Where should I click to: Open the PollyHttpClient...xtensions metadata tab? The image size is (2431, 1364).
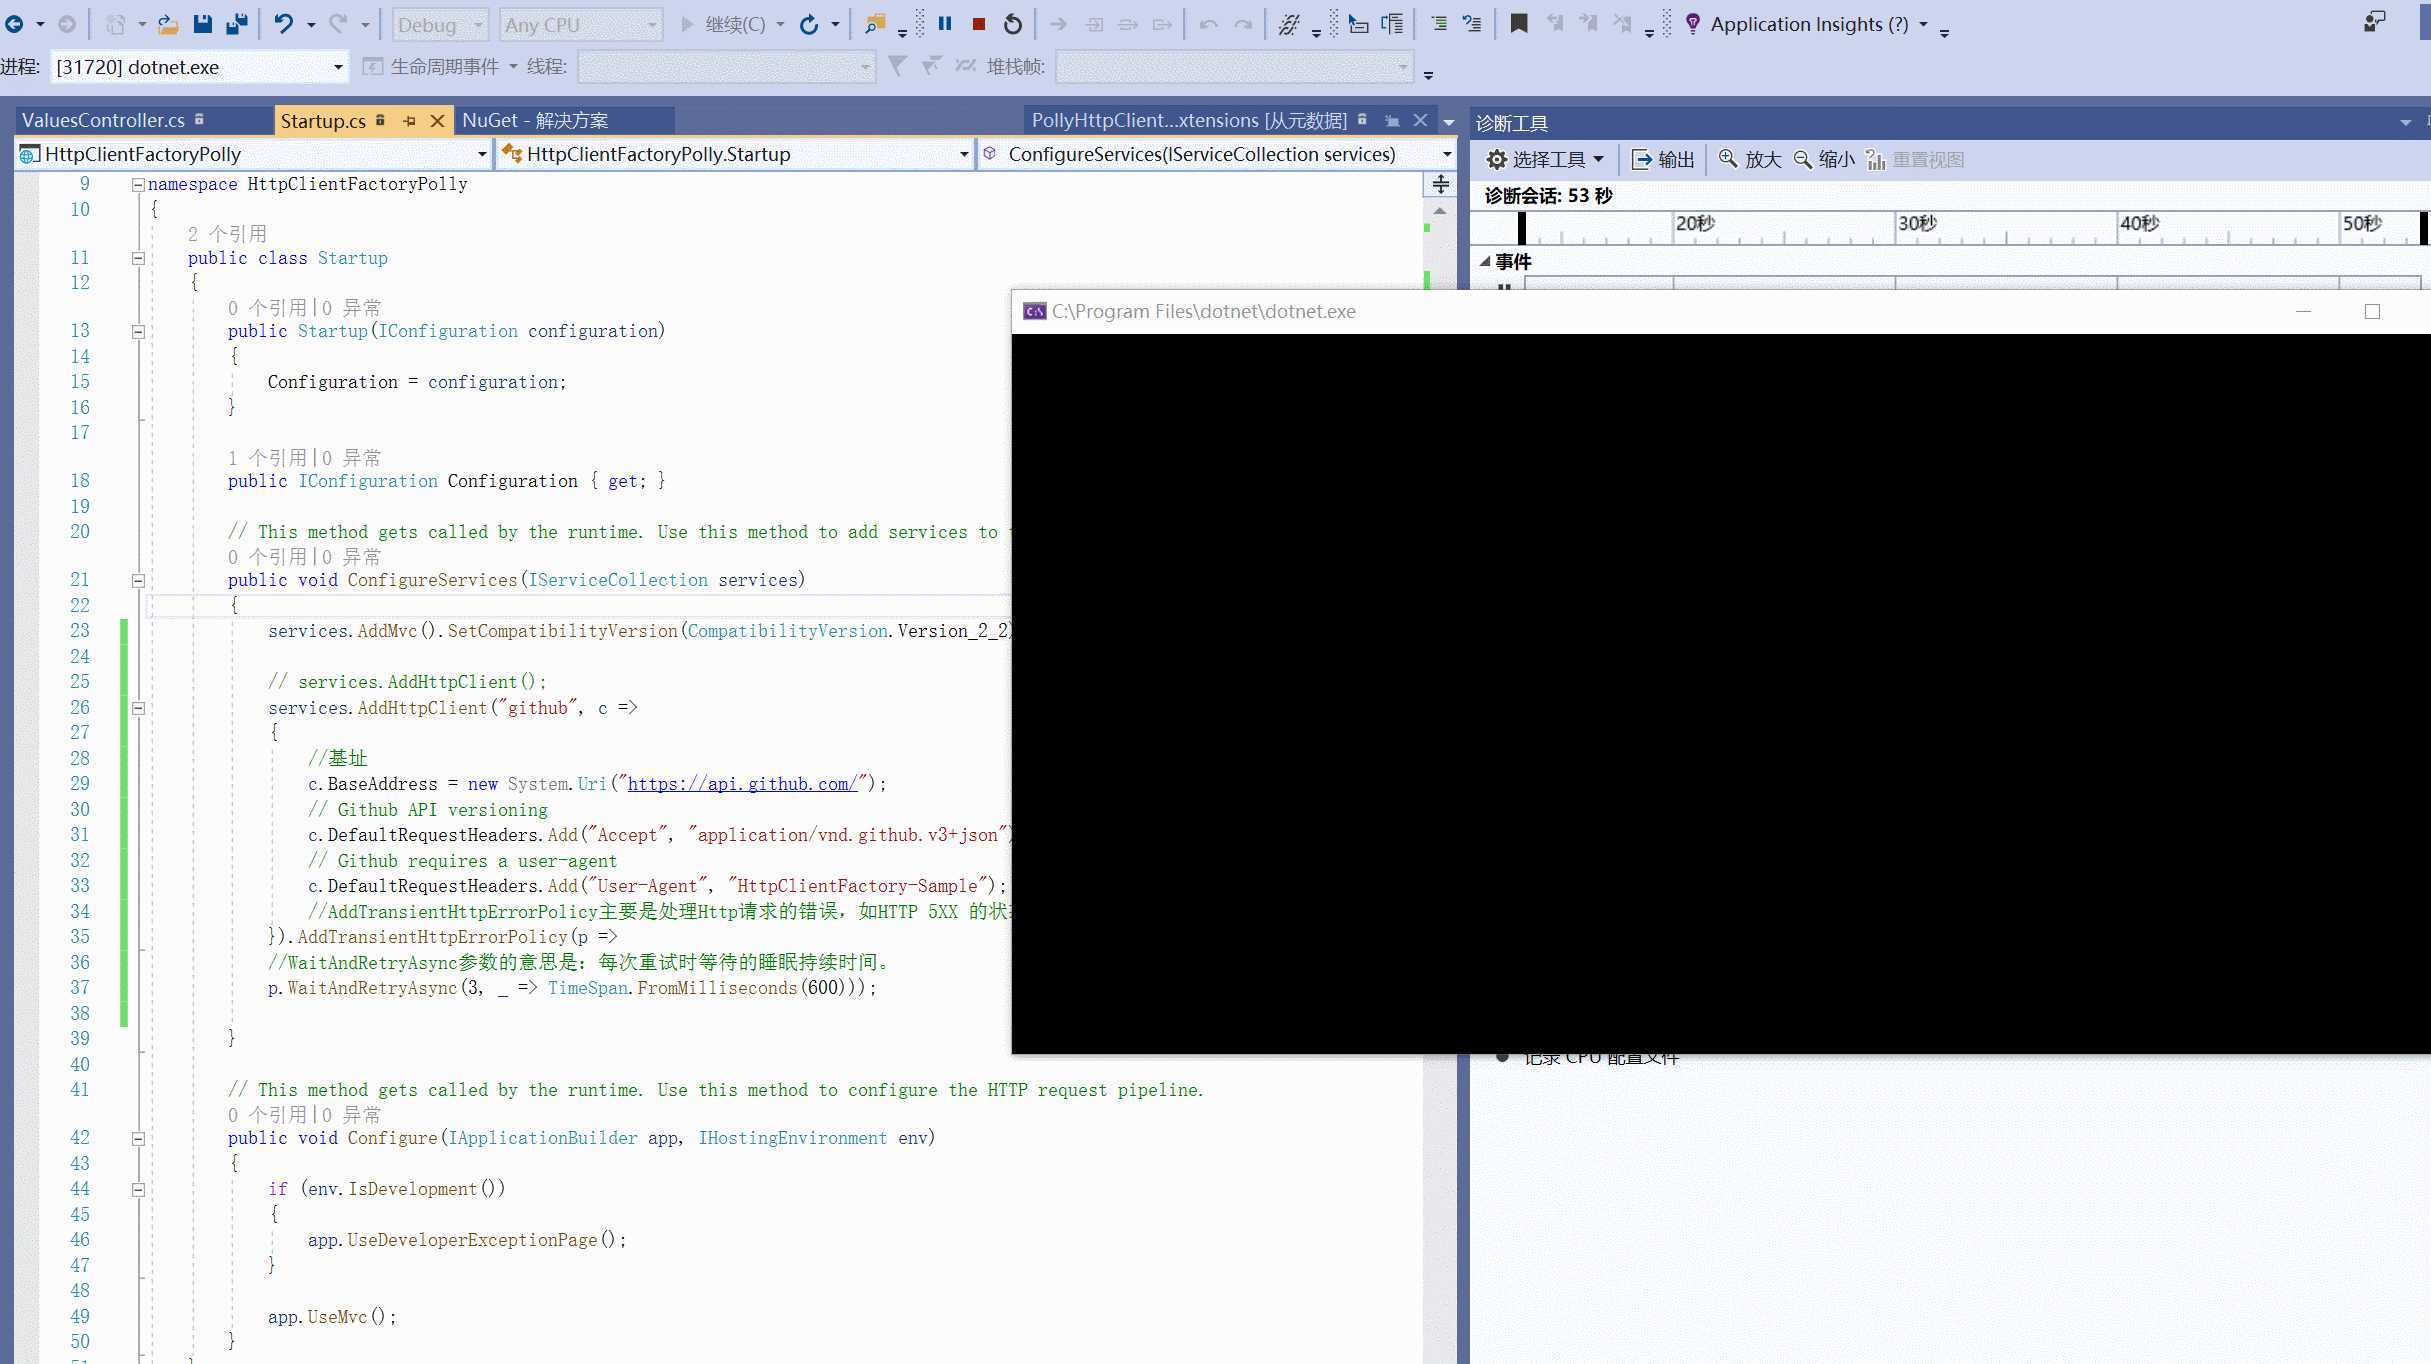pyautogui.click(x=1189, y=120)
